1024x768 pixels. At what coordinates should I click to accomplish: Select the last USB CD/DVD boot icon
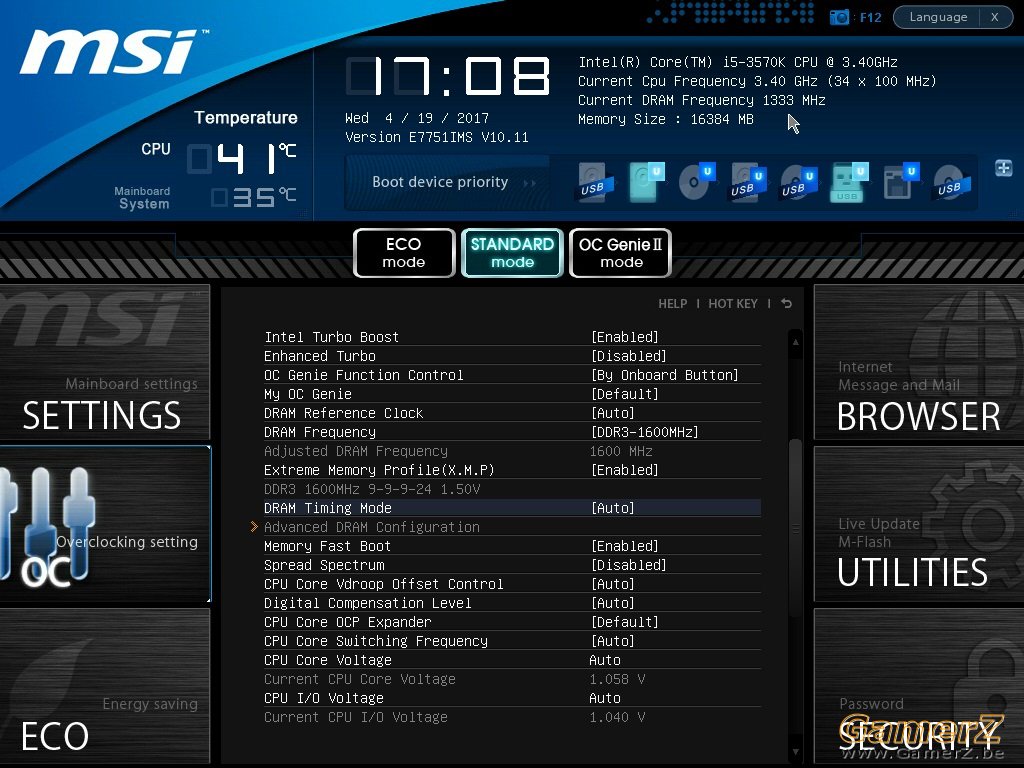tap(952, 183)
